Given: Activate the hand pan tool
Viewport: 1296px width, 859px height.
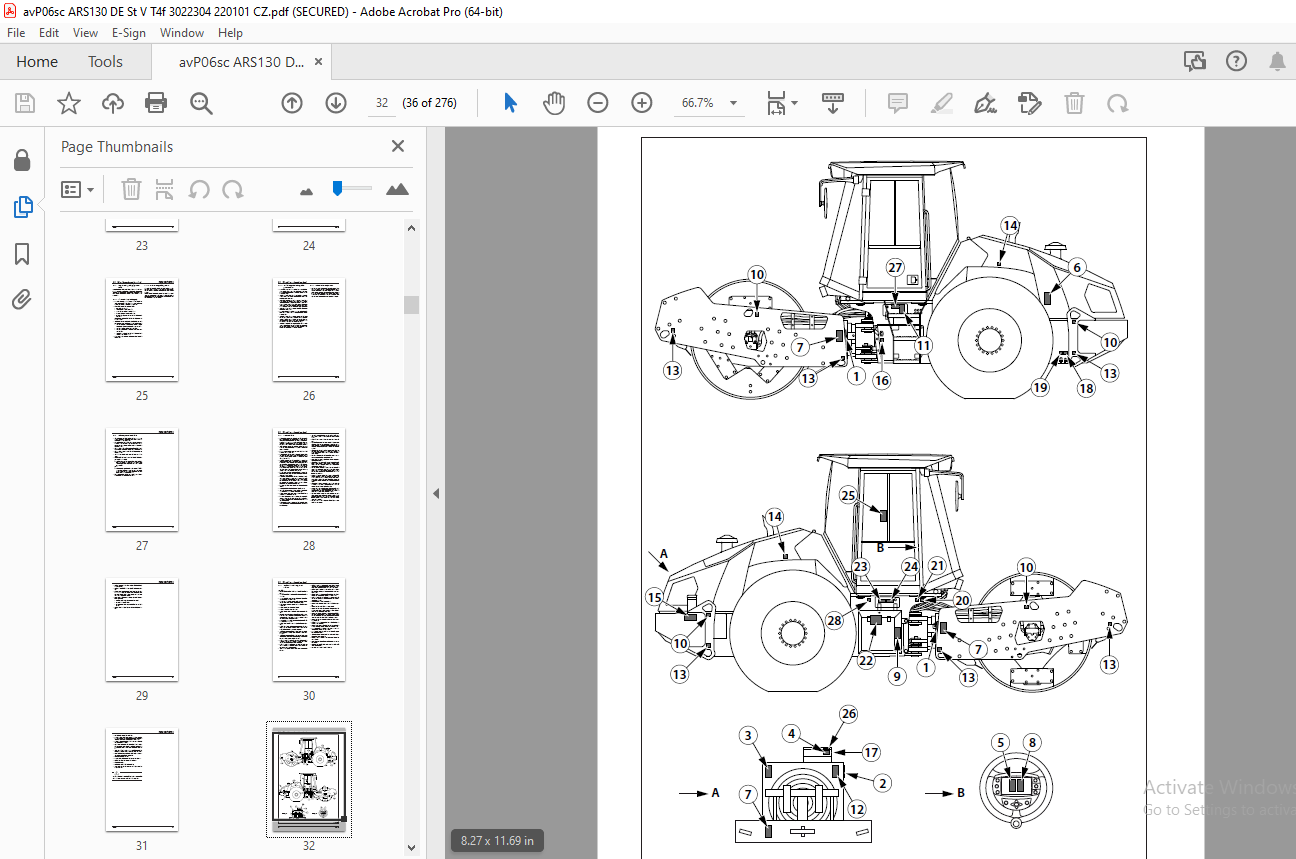Looking at the screenshot, I should (554, 103).
